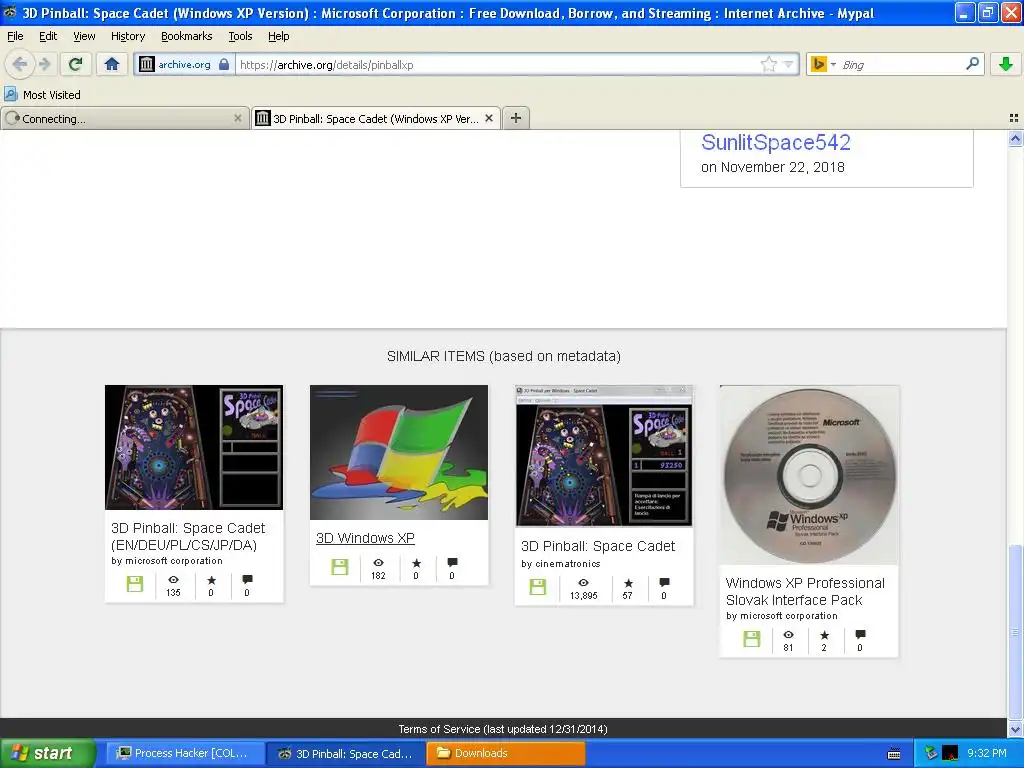Click favorites star showing 2
Viewport: 1024px width, 768px height.
824,635
